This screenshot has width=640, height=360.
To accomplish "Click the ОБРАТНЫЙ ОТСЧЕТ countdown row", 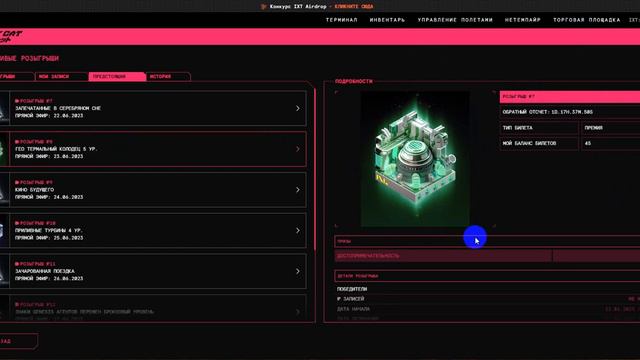I will (570, 112).
